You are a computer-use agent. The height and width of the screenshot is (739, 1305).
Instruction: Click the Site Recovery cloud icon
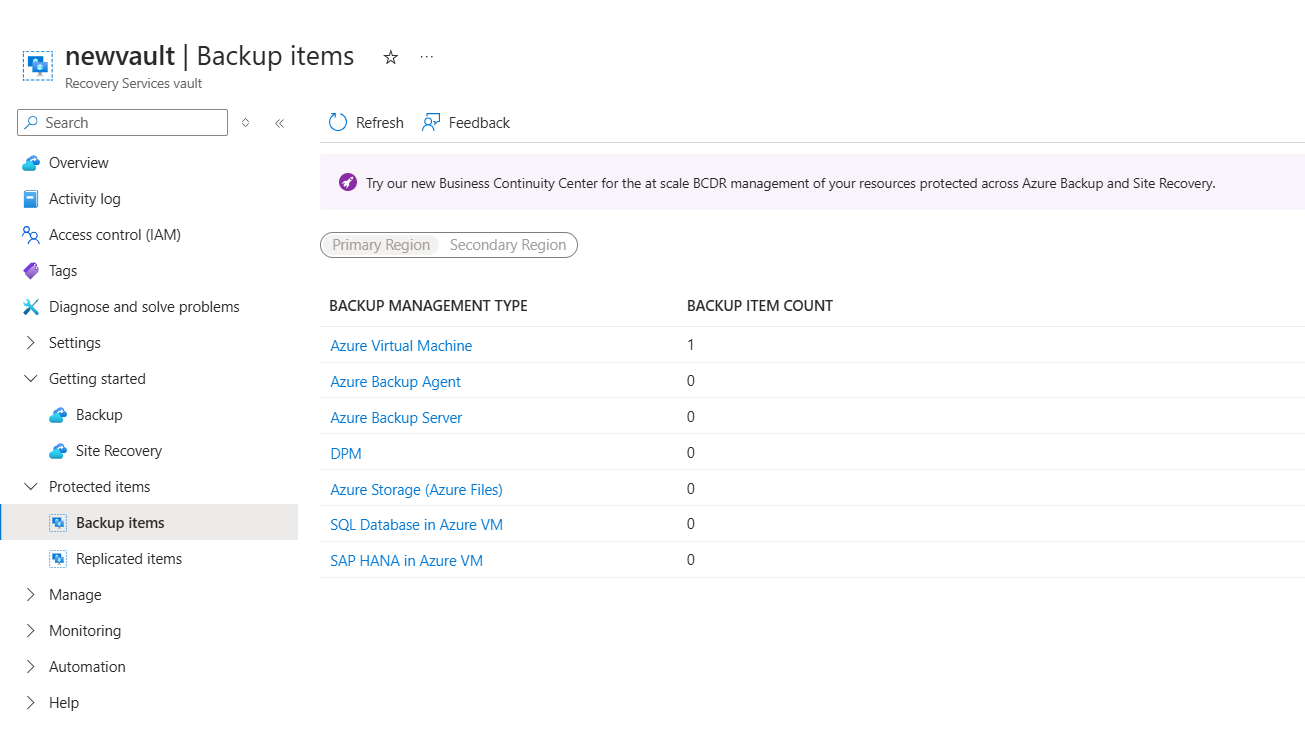coord(58,451)
